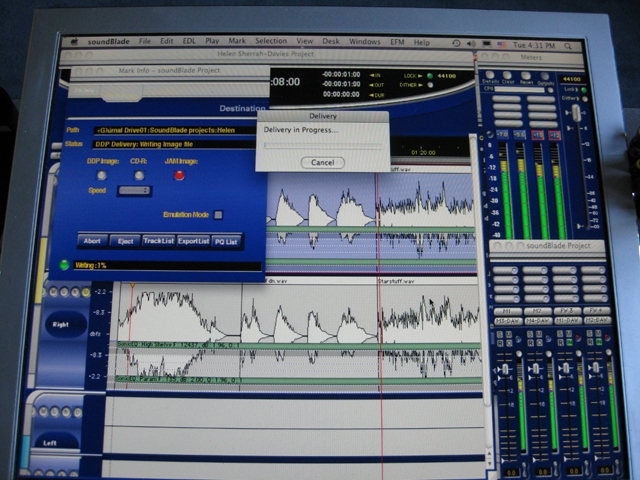Click the Track List button
This screenshot has width=640, height=480.
tap(158, 241)
